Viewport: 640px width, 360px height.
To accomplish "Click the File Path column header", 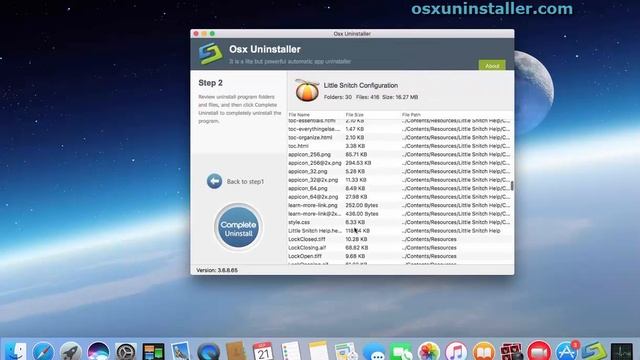I will (411, 115).
